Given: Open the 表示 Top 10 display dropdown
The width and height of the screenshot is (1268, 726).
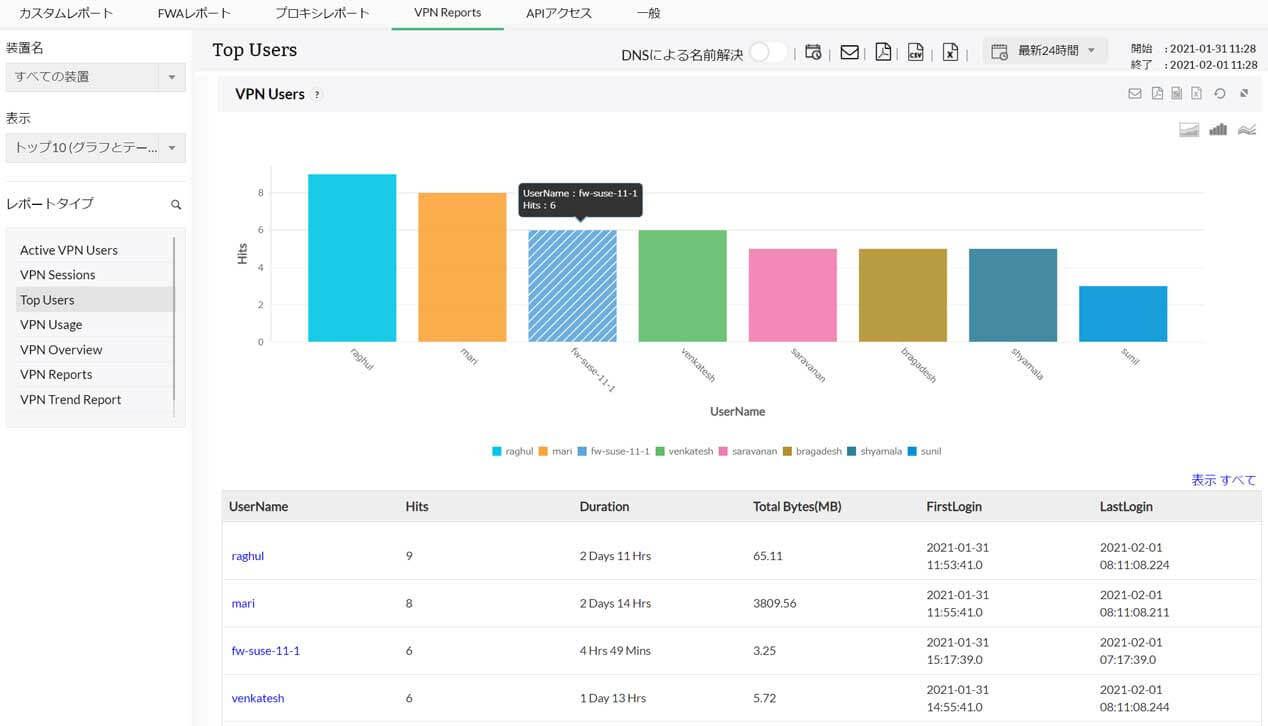Looking at the screenshot, I should 95,148.
